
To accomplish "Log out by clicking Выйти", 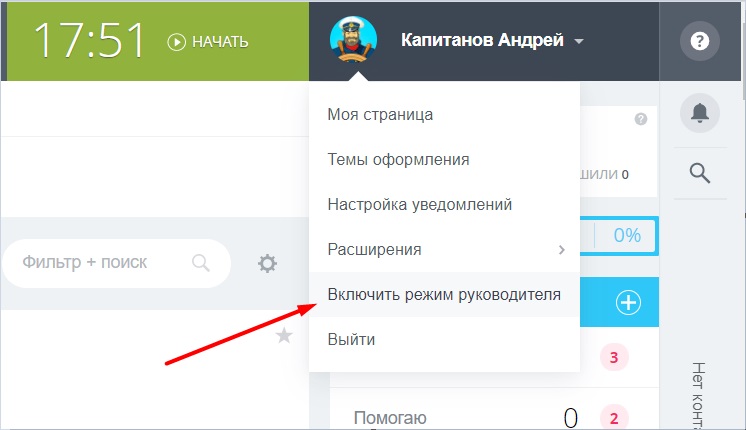I will pos(352,340).
